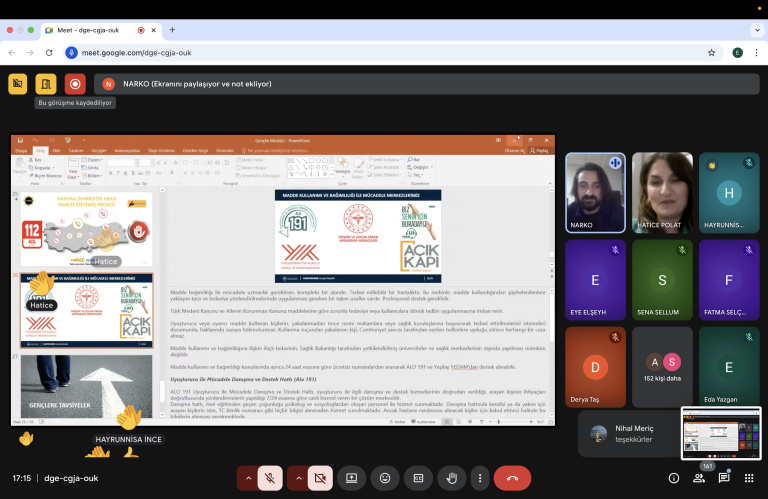Unmute the microphone in Meet toolbar
This screenshot has height=499, width=768.
268,478
